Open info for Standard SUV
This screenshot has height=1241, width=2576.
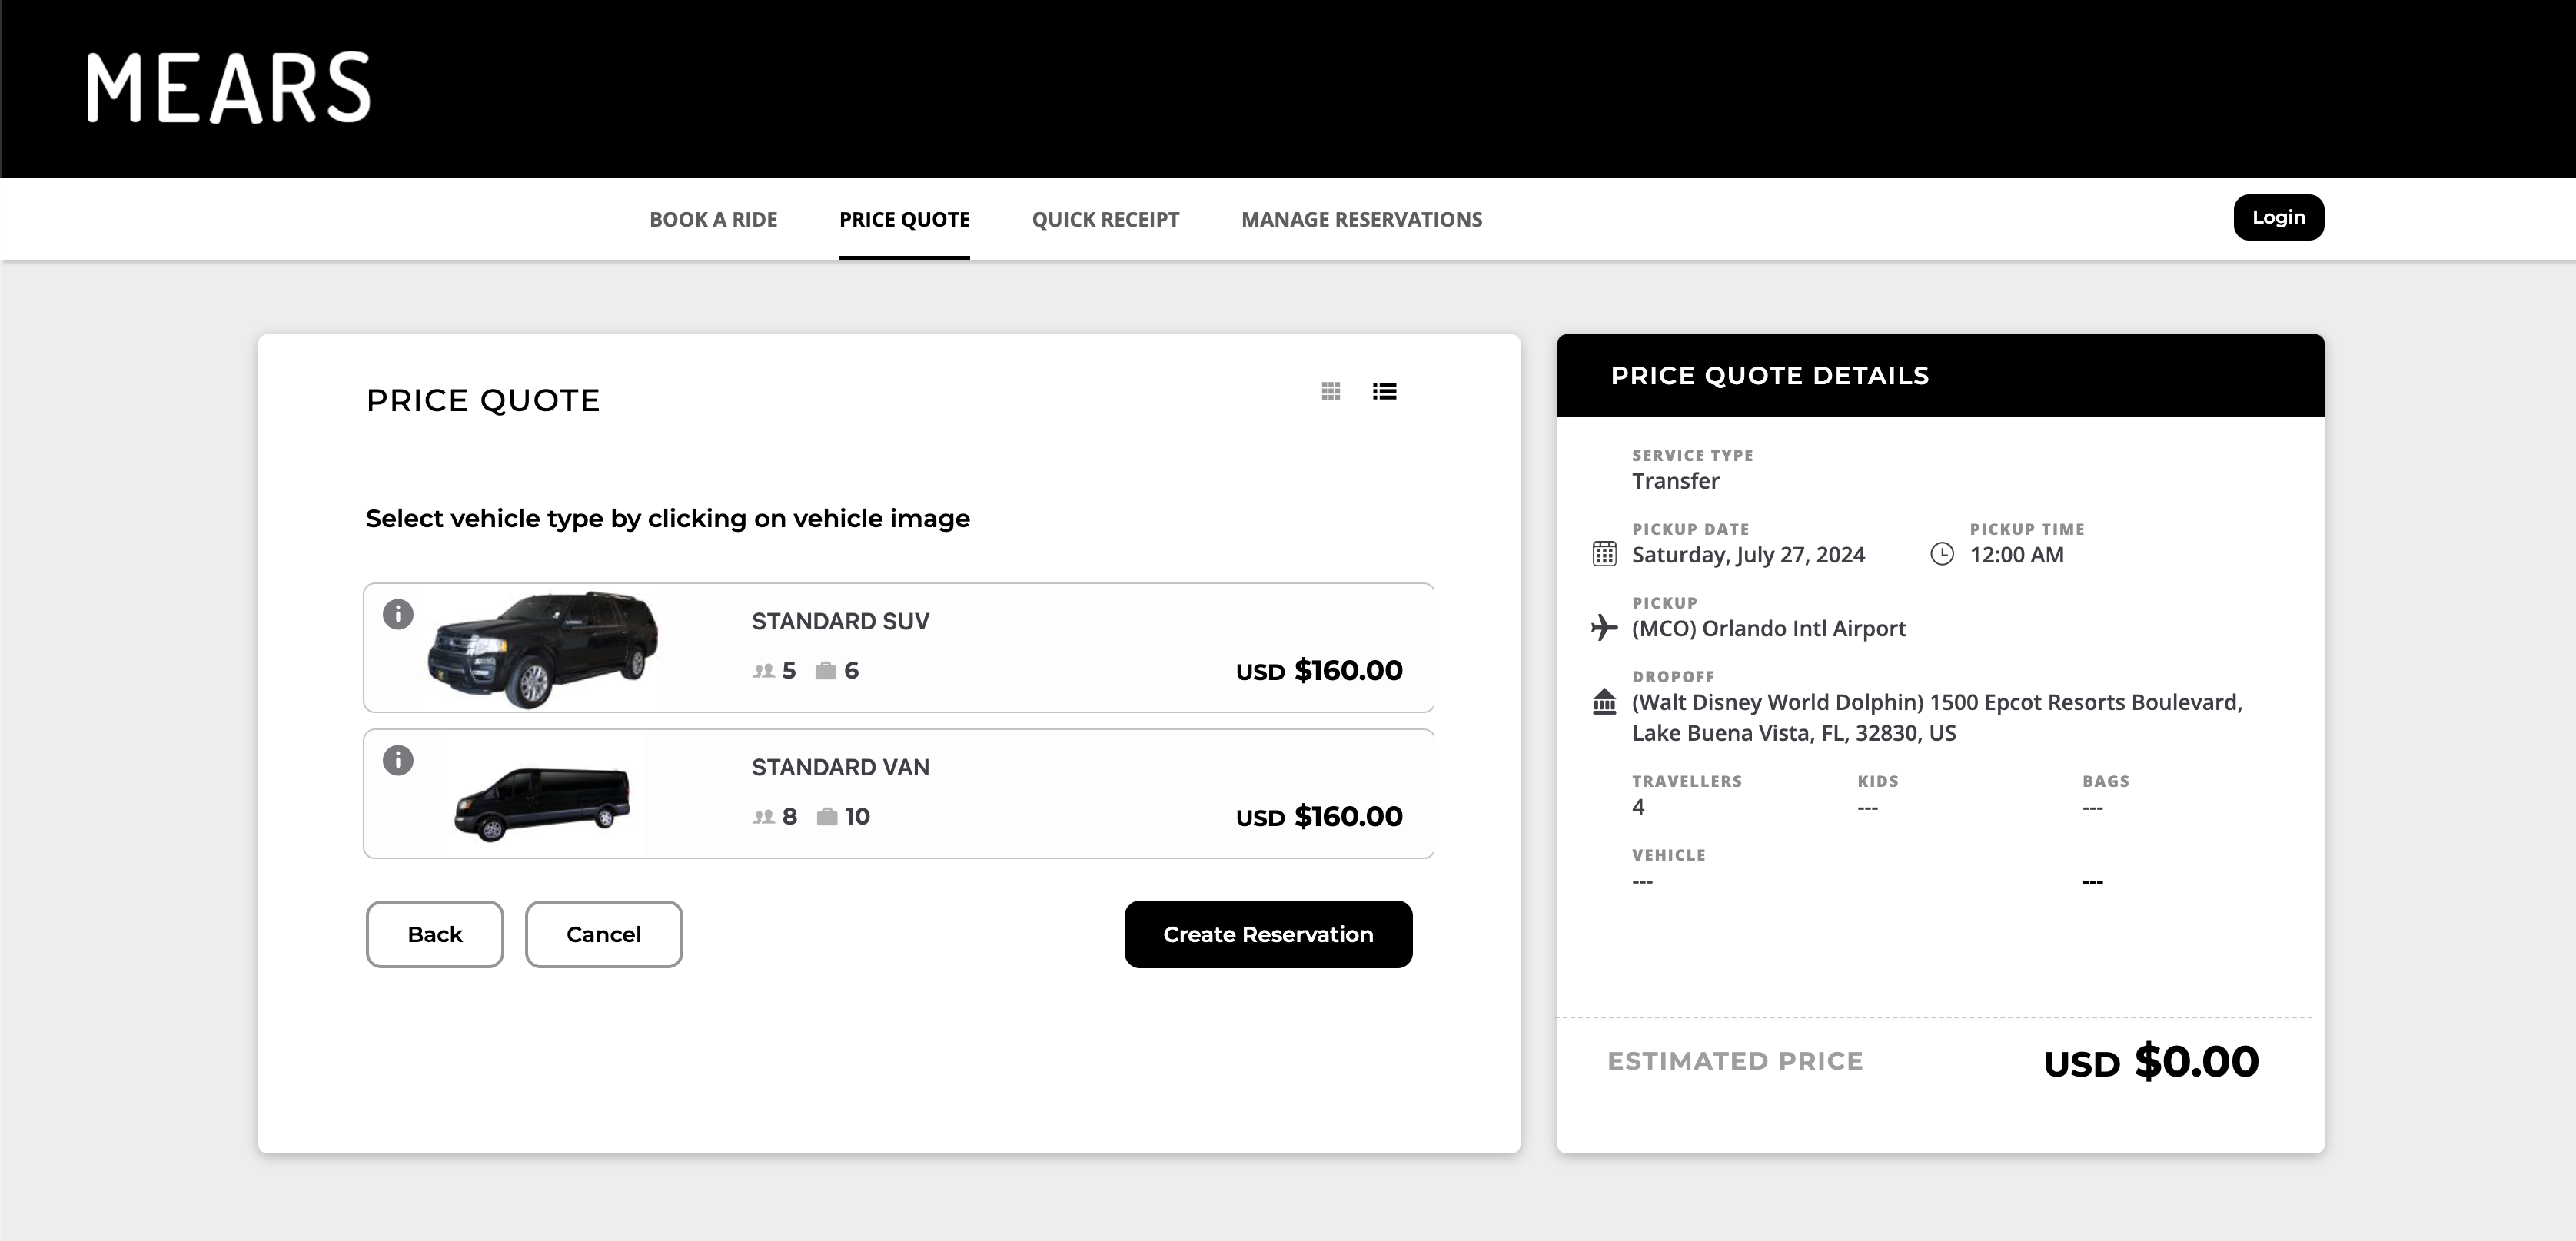(x=398, y=614)
